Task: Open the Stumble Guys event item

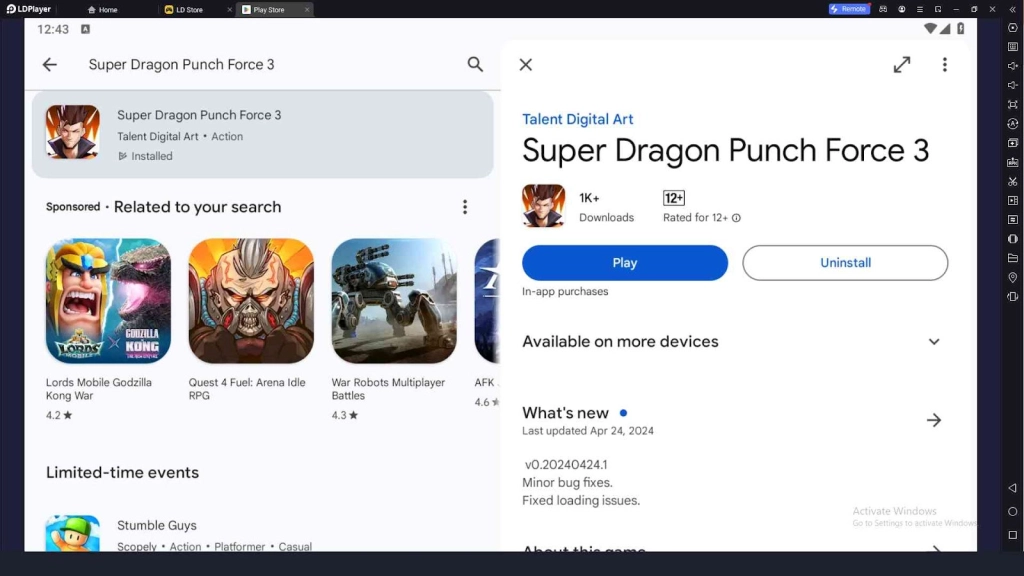Action: pos(263,534)
